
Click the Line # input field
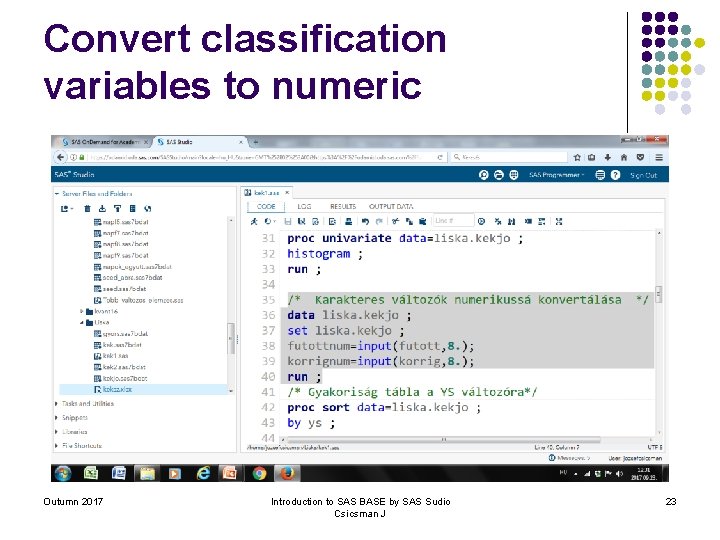(x=453, y=221)
